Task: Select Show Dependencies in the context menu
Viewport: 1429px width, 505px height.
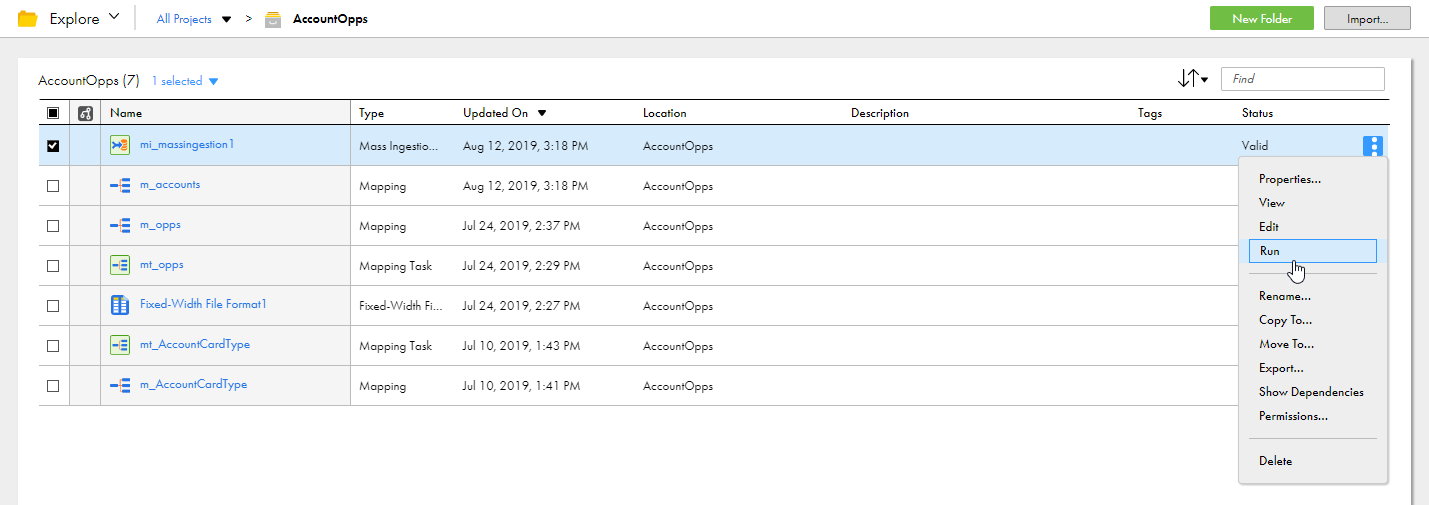Action: coord(1312,392)
